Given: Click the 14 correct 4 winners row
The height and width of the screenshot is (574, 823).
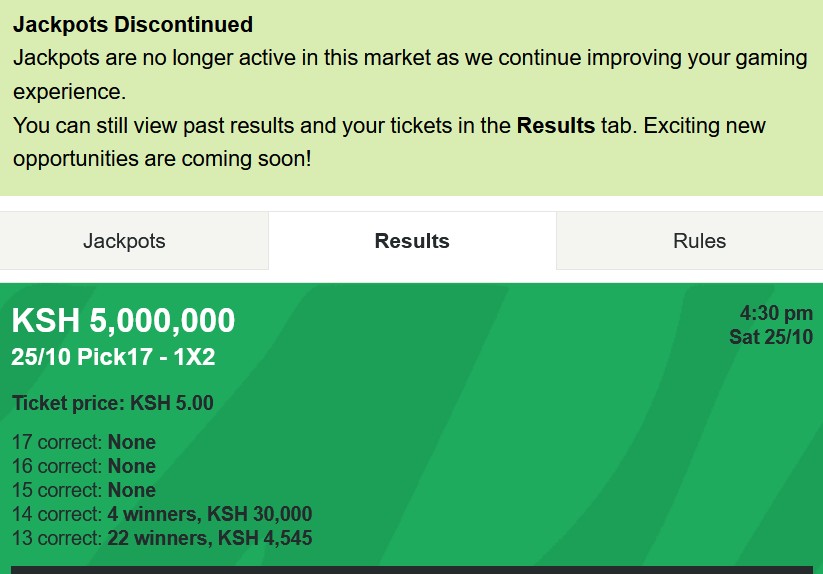Looking at the screenshot, I should [x=162, y=514].
